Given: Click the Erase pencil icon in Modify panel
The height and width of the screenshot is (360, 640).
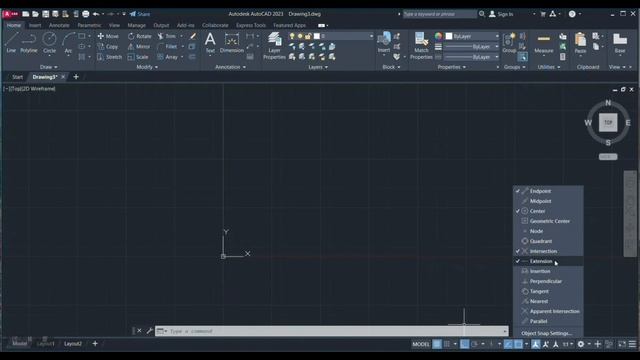Looking at the screenshot, I should click(193, 36).
